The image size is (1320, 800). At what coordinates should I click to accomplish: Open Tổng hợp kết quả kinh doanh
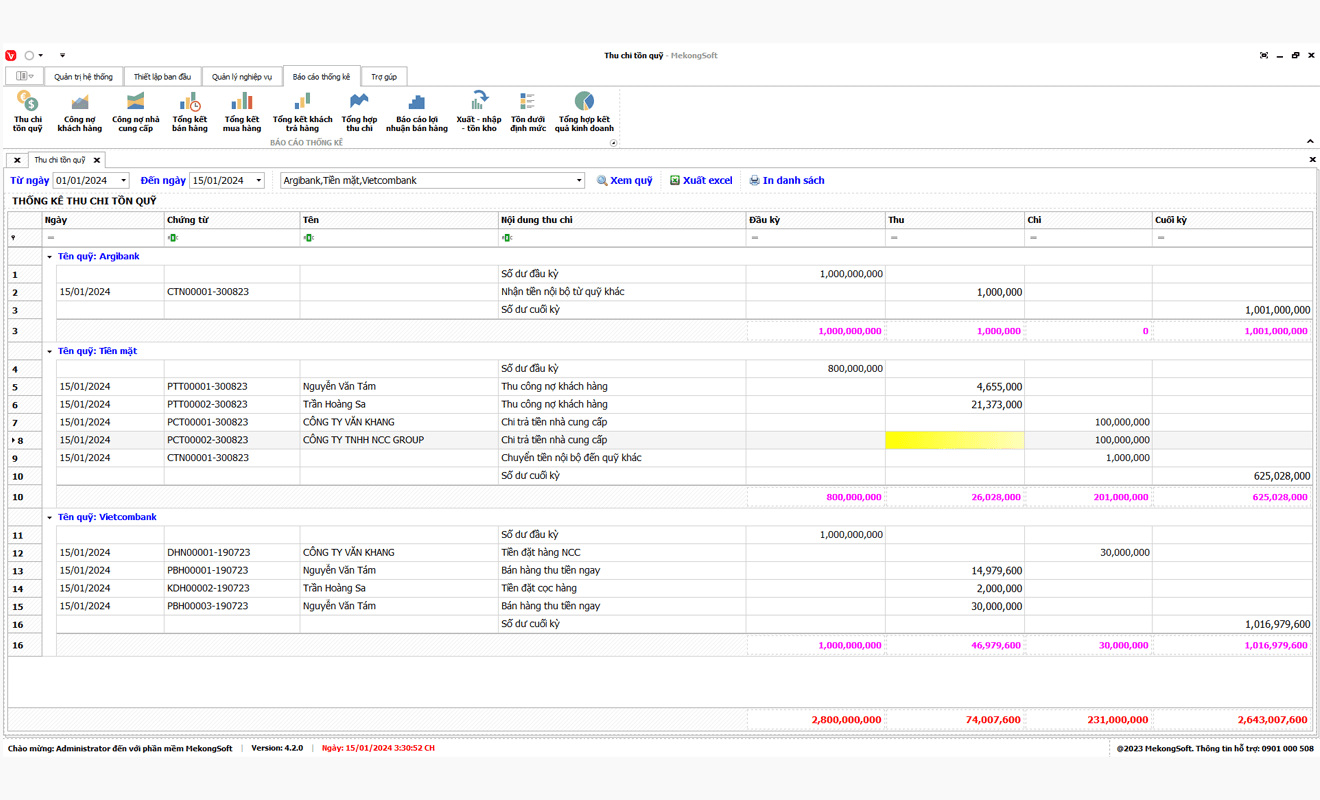[584, 112]
